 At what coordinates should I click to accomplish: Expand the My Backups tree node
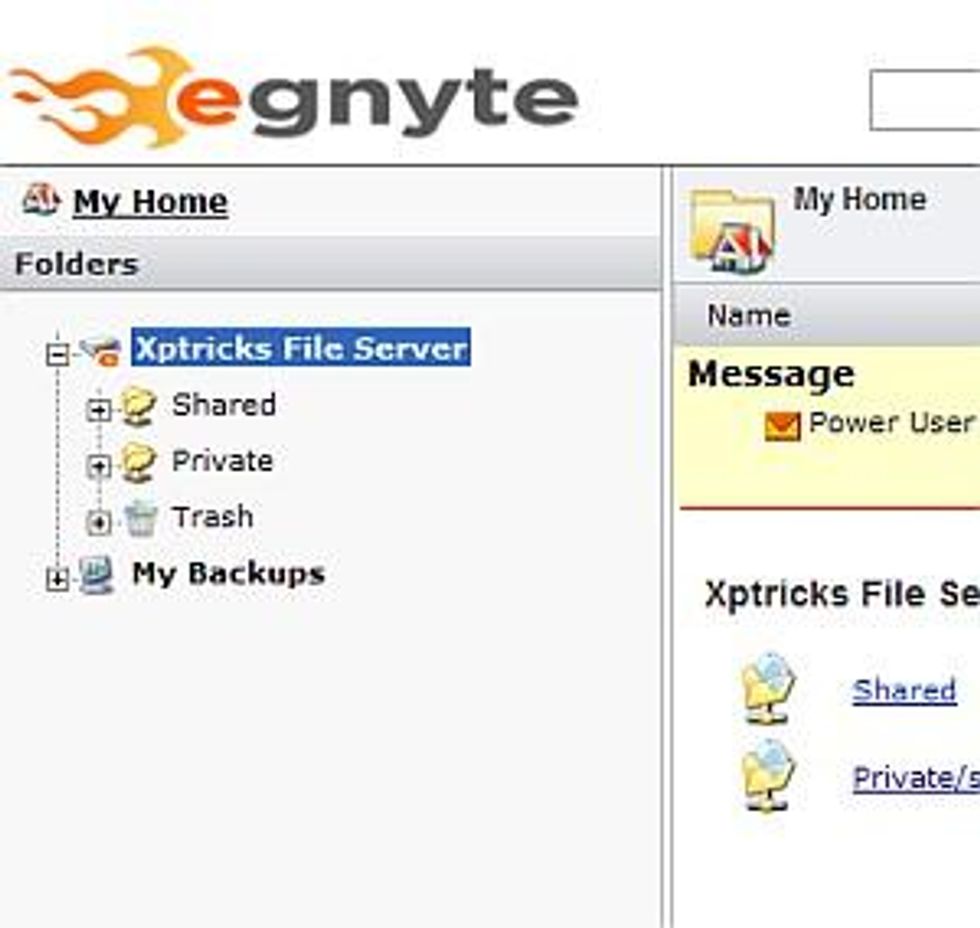[x=57, y=579]
